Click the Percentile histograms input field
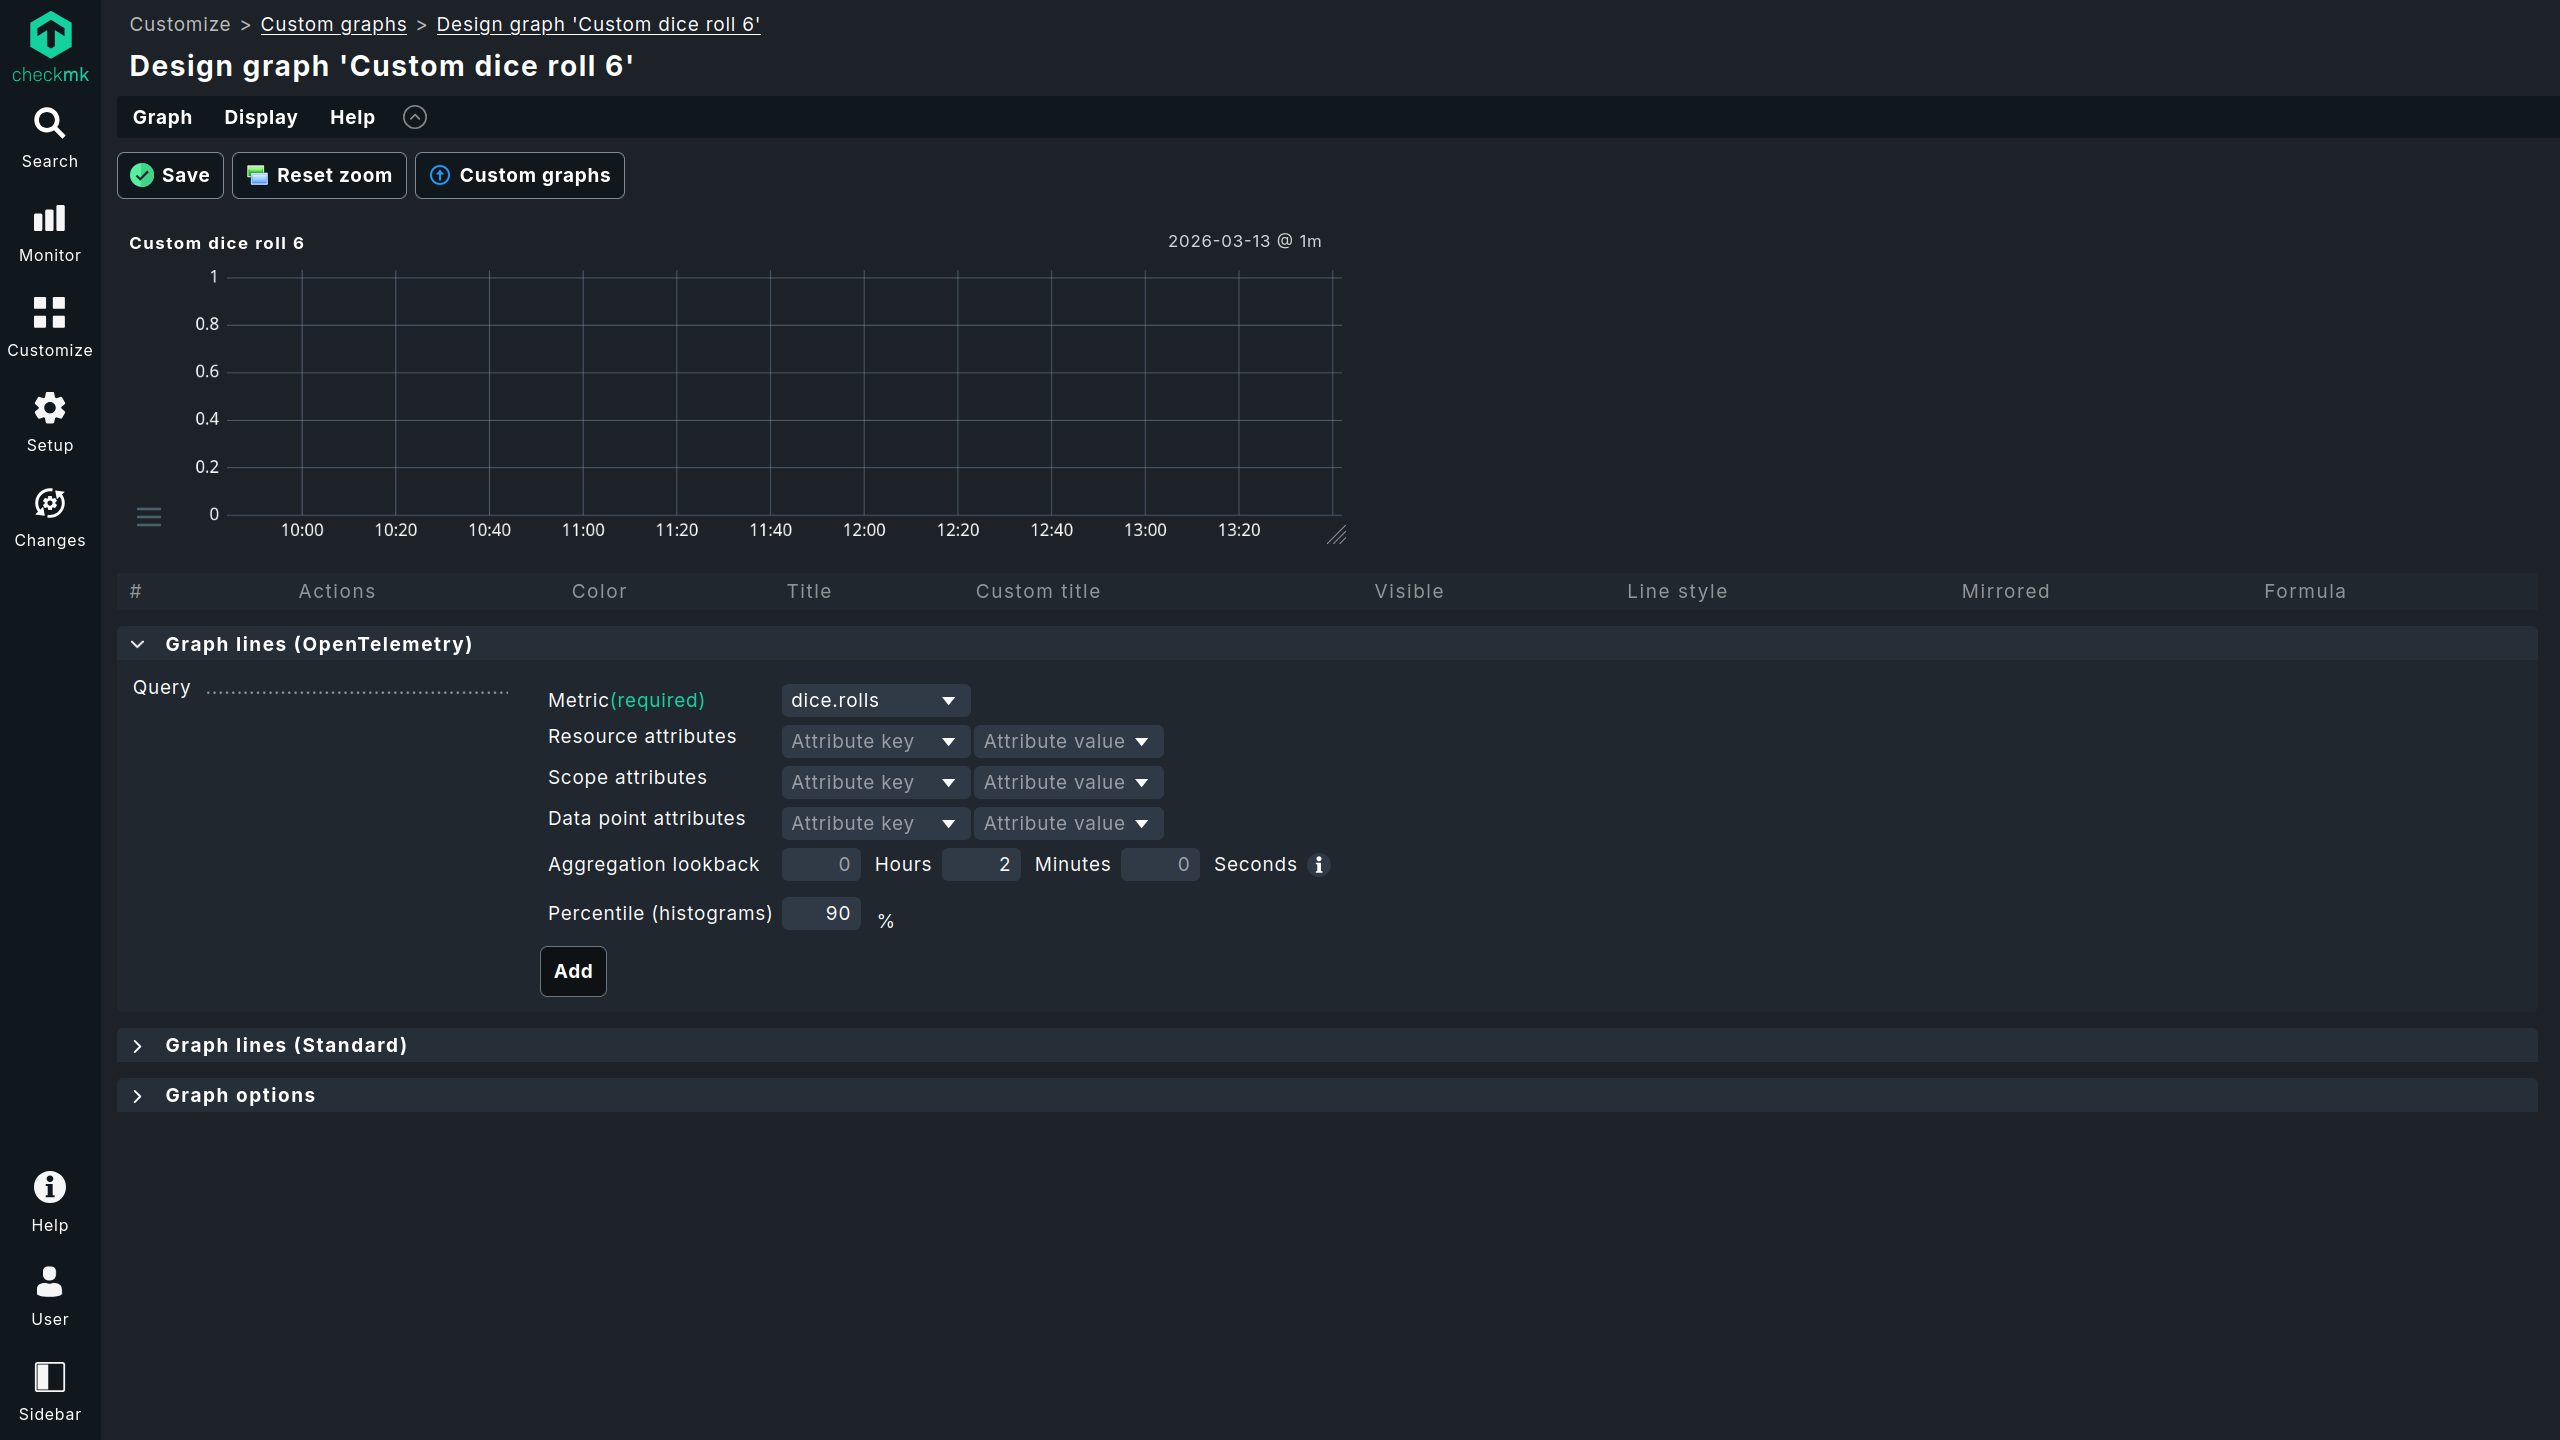 pos(821,914)
